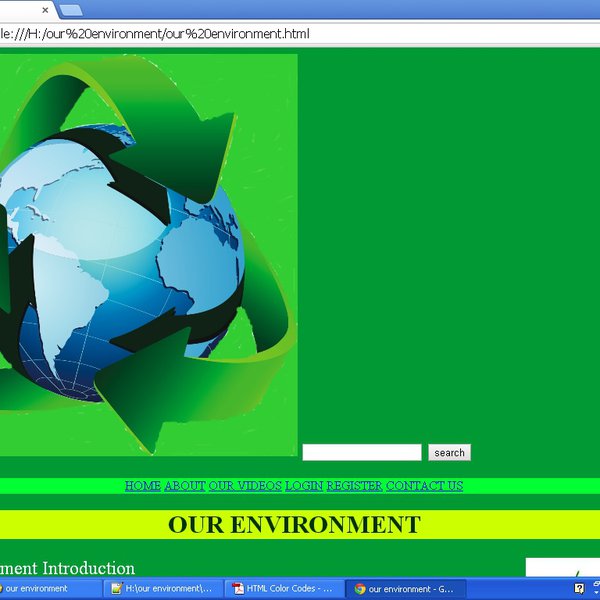600x600 pixels.
Task: Open the REGISTER link
Action: (x=354, y=486)
